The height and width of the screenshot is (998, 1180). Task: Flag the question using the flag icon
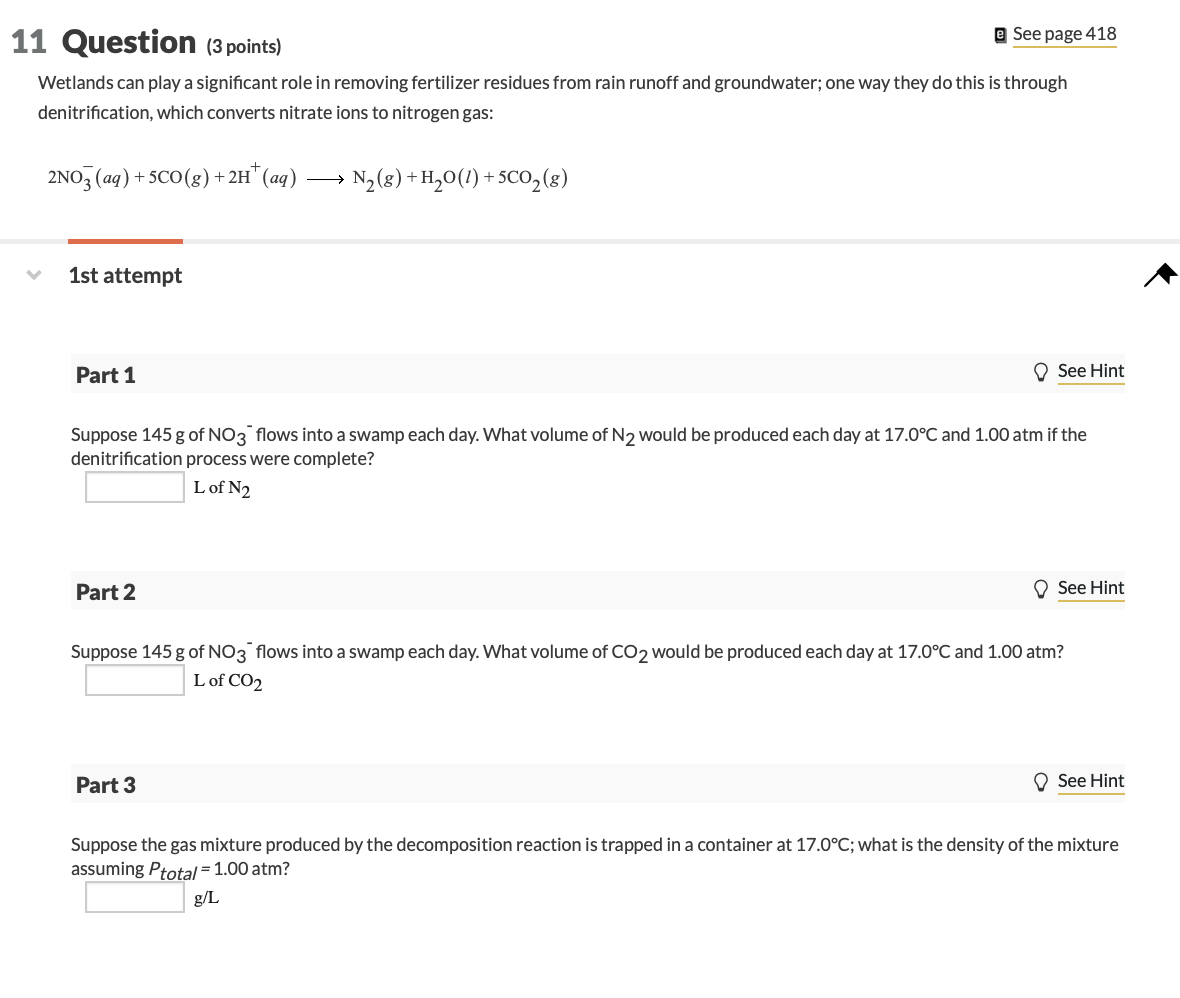pyautogui.click(x=1159, y=274)
